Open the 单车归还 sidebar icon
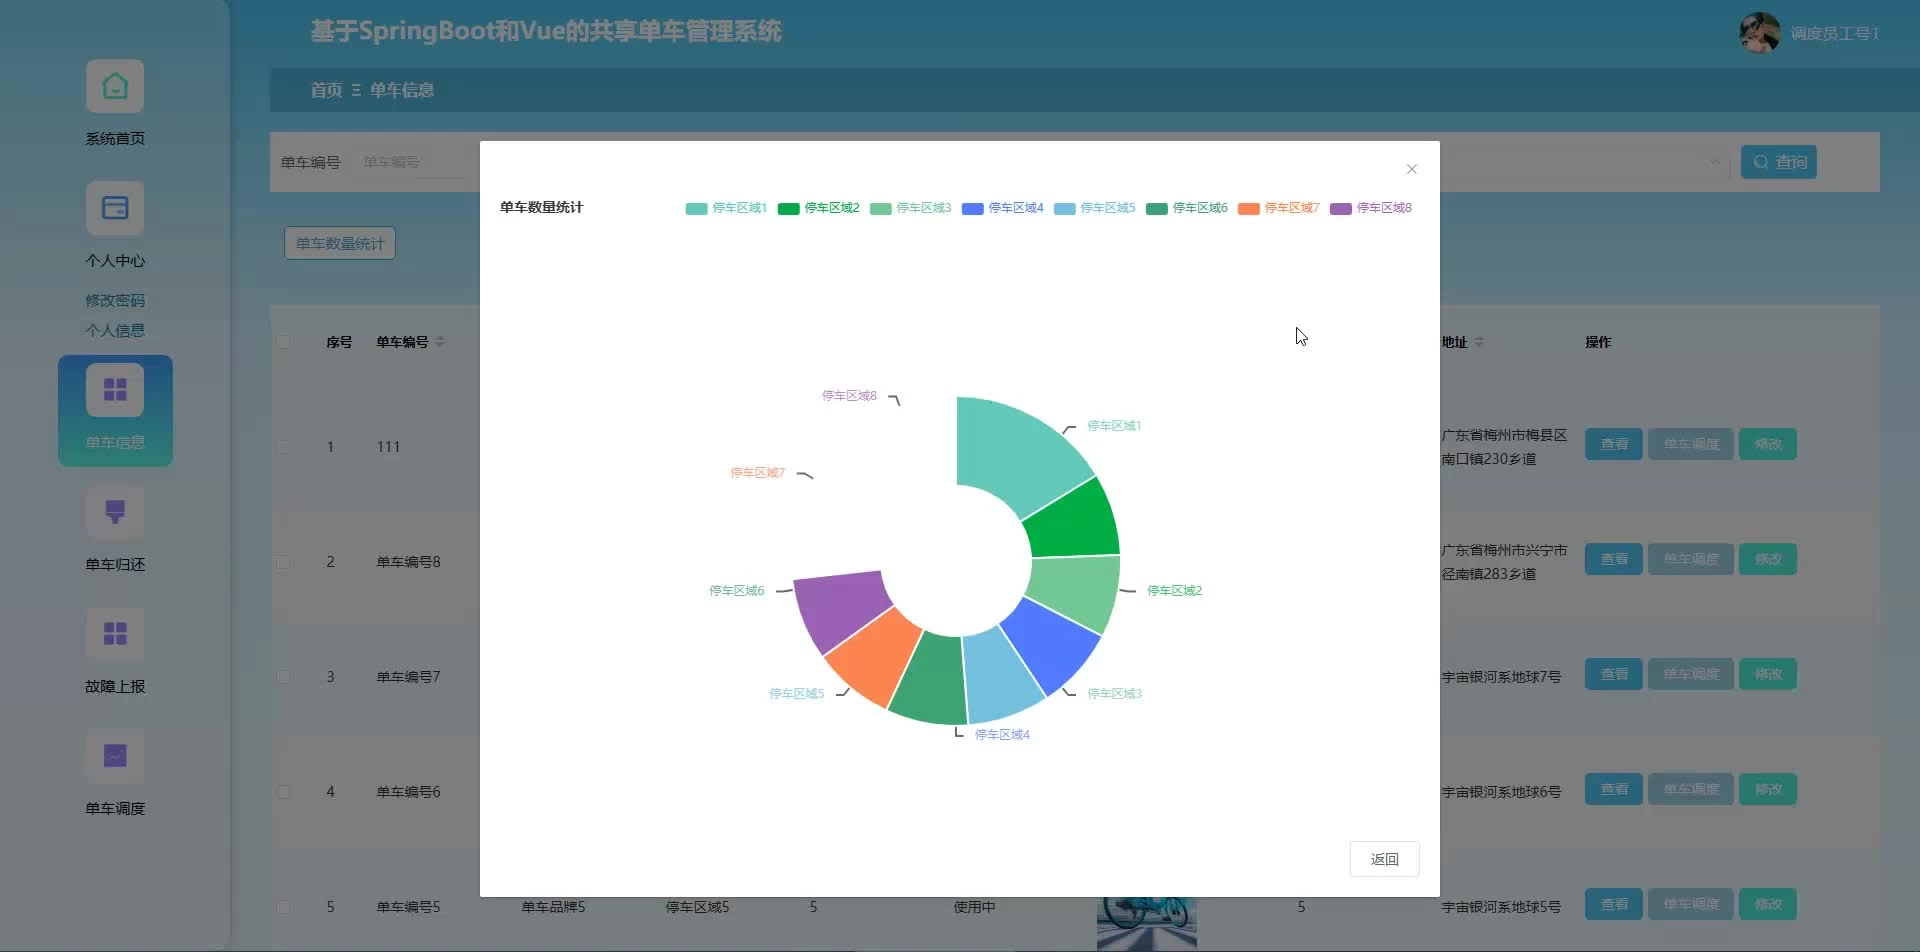This screenshot has height=952, width=1920. pyautogui.click(x=115, y=513)
